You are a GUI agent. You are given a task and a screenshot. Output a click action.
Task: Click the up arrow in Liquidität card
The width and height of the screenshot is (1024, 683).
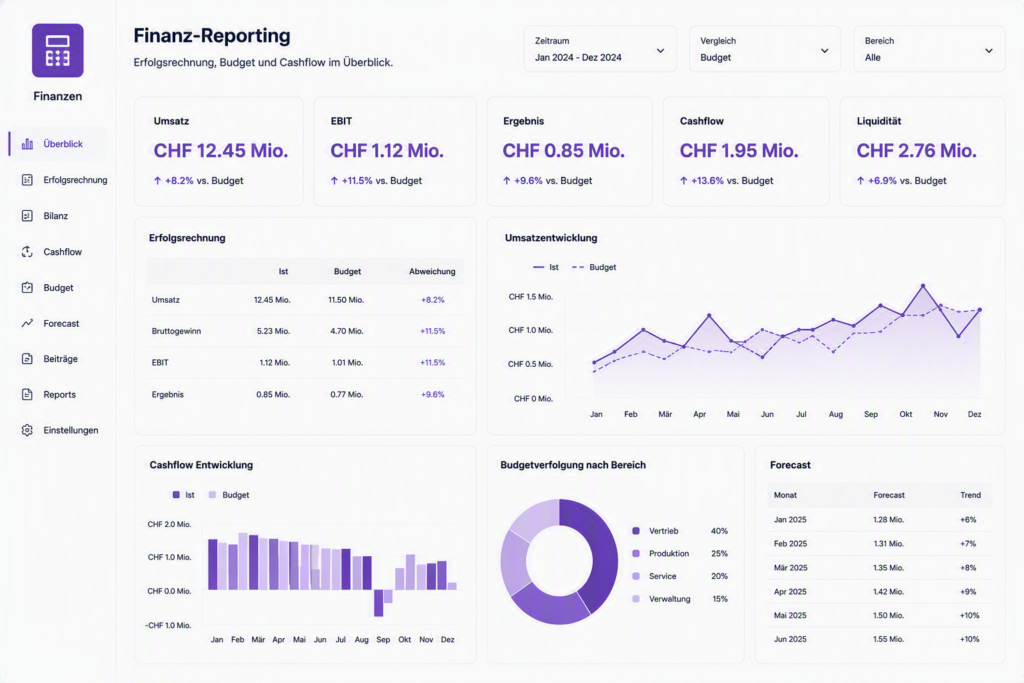861,181
